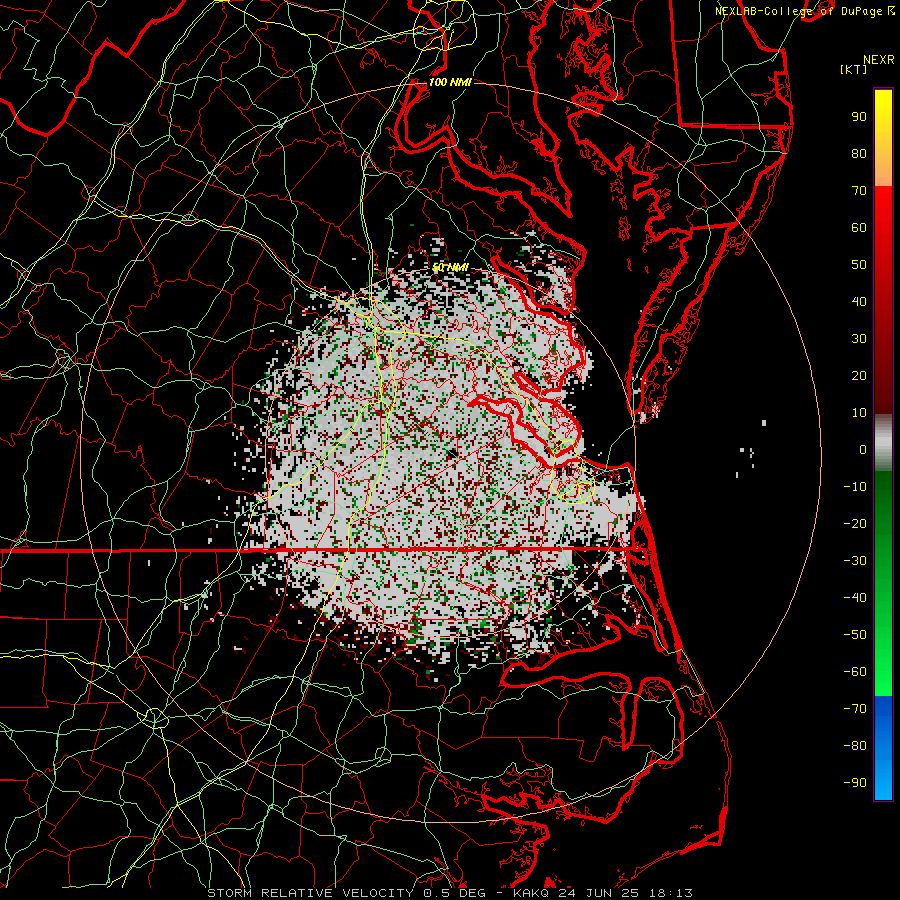Click the 20 value on velocity scale

(x=859, y=376)
